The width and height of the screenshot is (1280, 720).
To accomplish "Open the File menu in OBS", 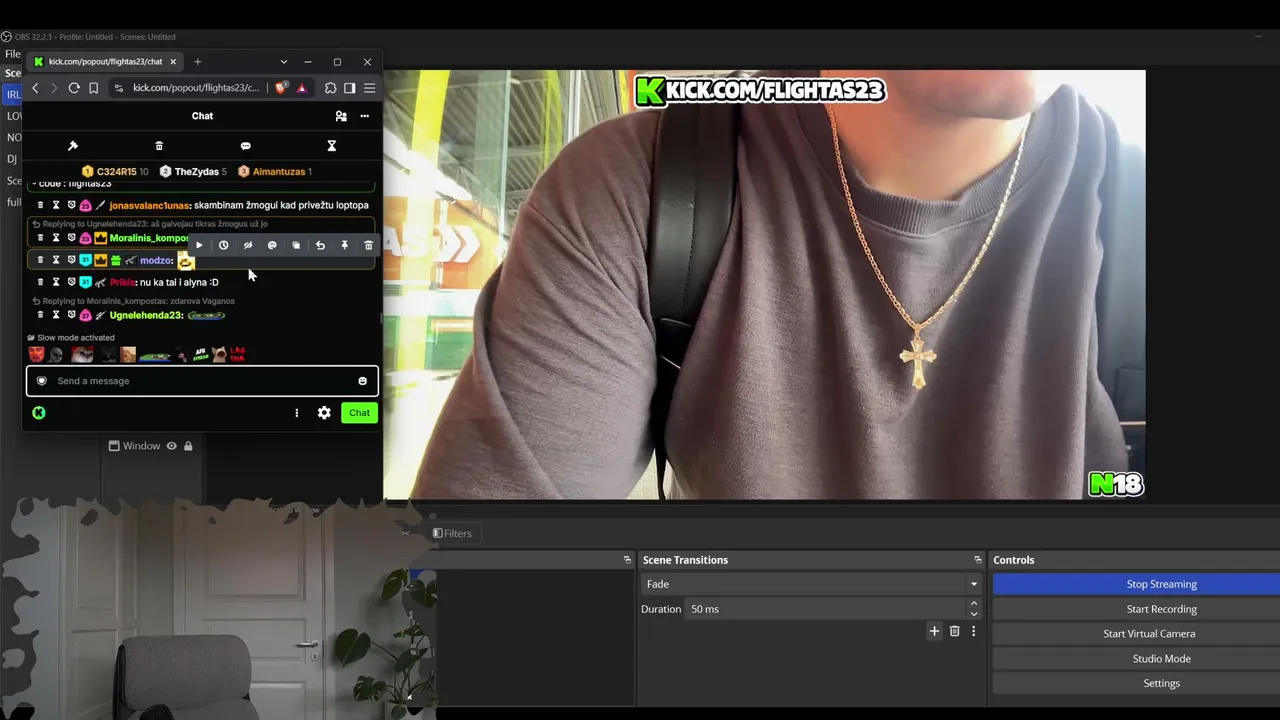I will pyautogui.click(x=12, y=54).
